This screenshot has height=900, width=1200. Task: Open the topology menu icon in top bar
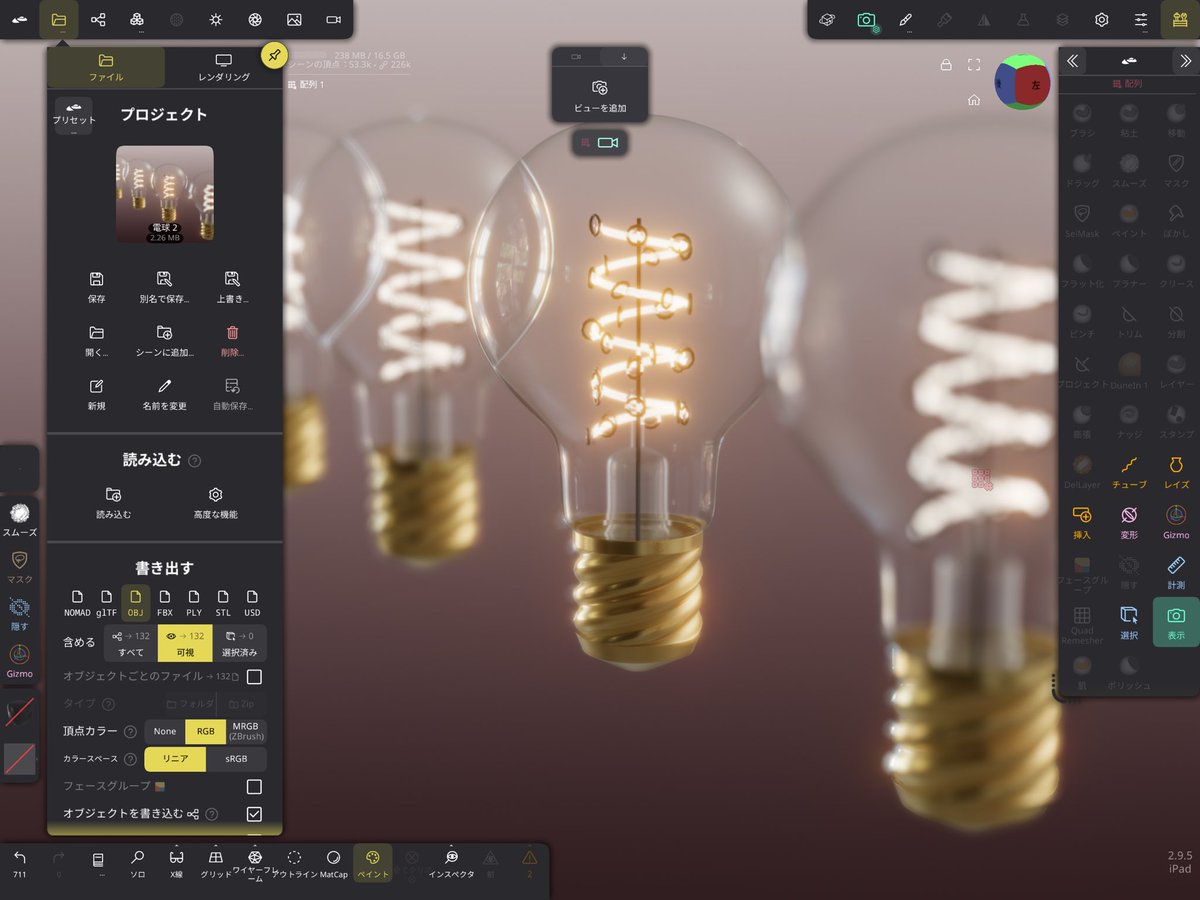[137, 19]
